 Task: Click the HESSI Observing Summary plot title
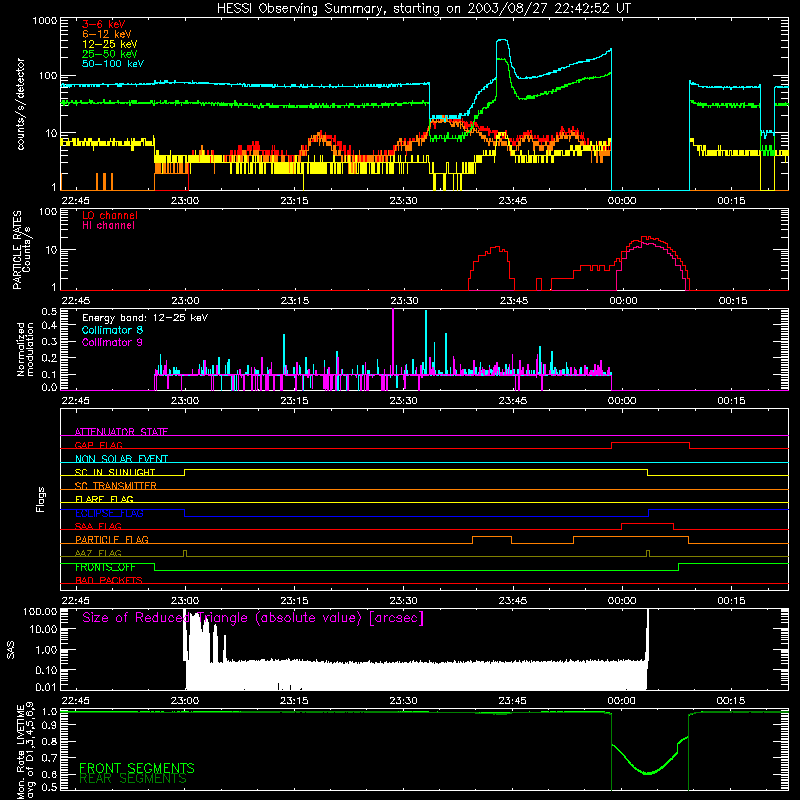tap(423, 9)
